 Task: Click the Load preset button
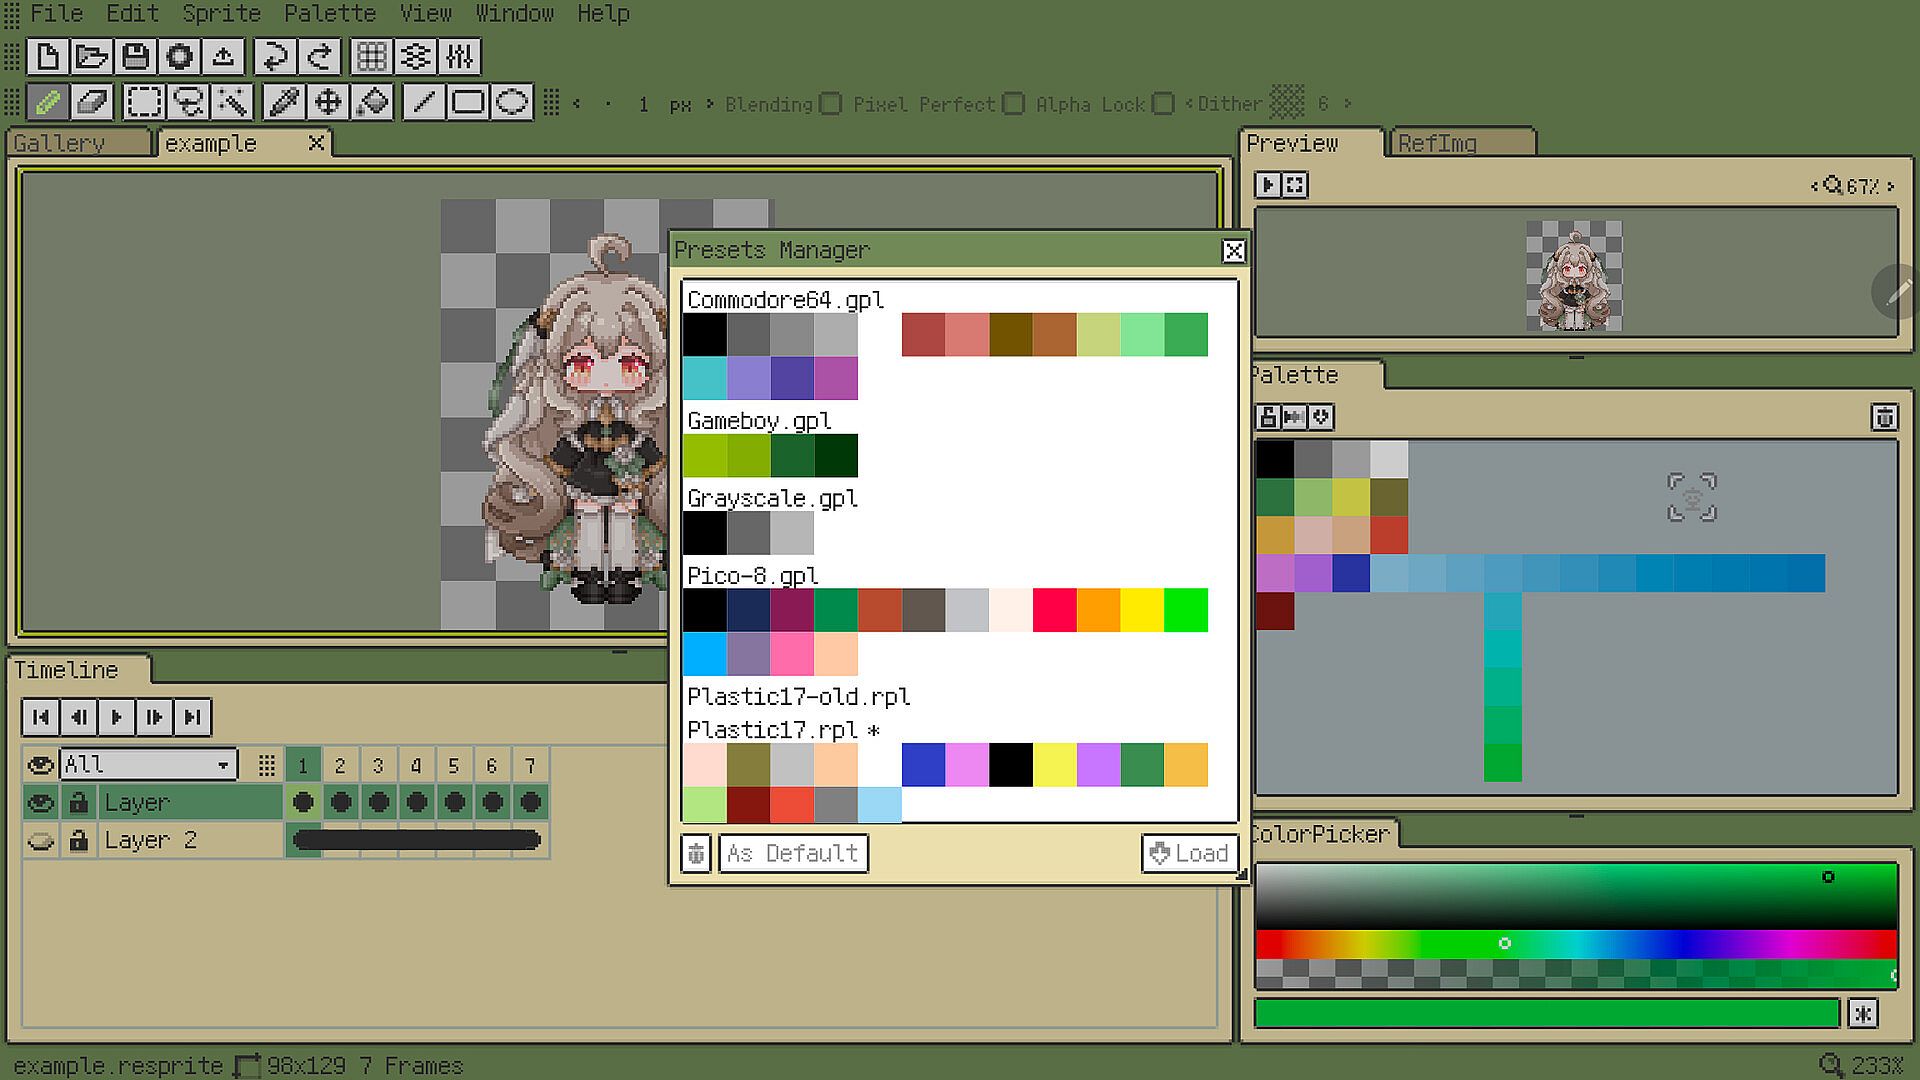(1189, 853)
